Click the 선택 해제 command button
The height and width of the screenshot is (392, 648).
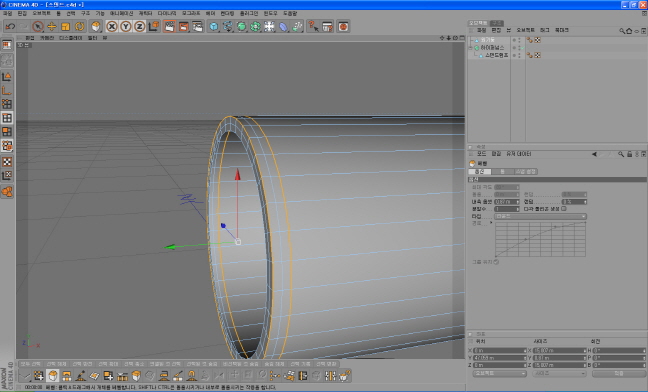pyautogui.click(x=56, y=364)
